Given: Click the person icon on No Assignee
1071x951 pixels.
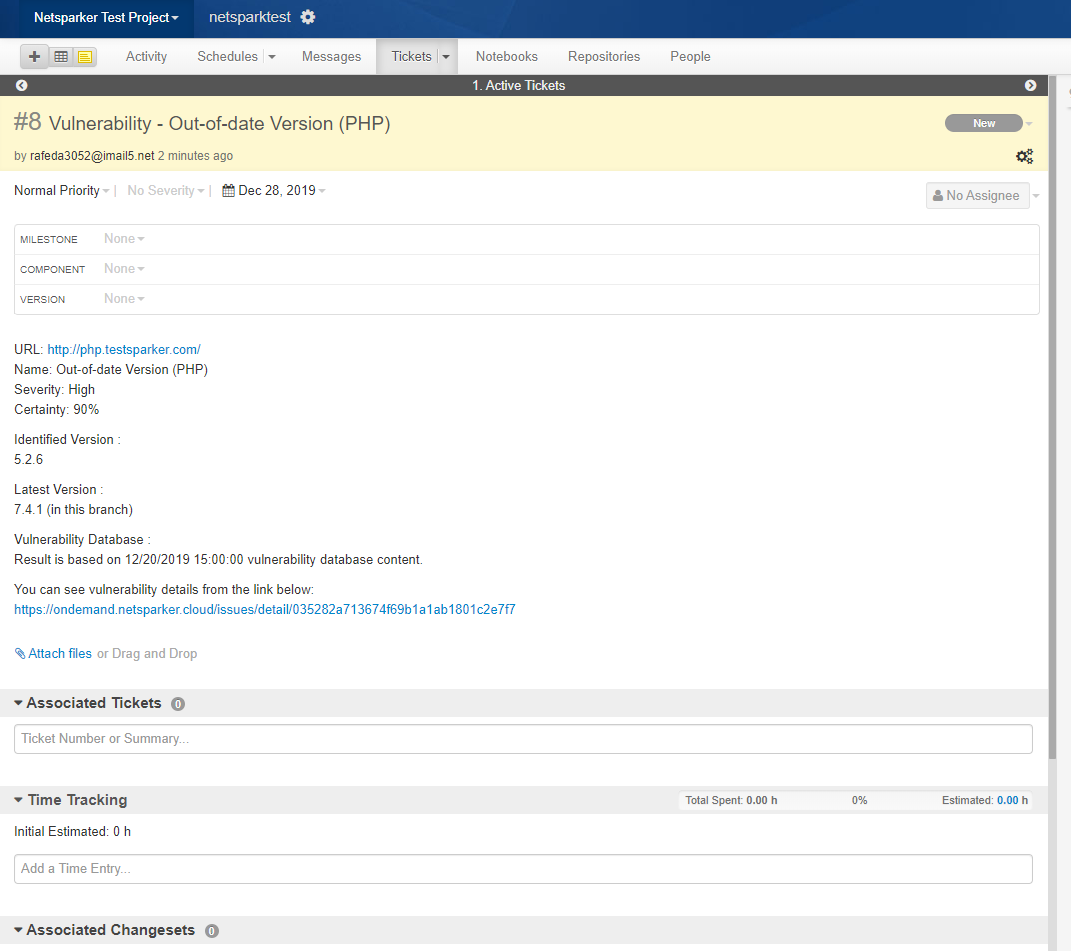Looking at the screenshot, I should (941, 195).
